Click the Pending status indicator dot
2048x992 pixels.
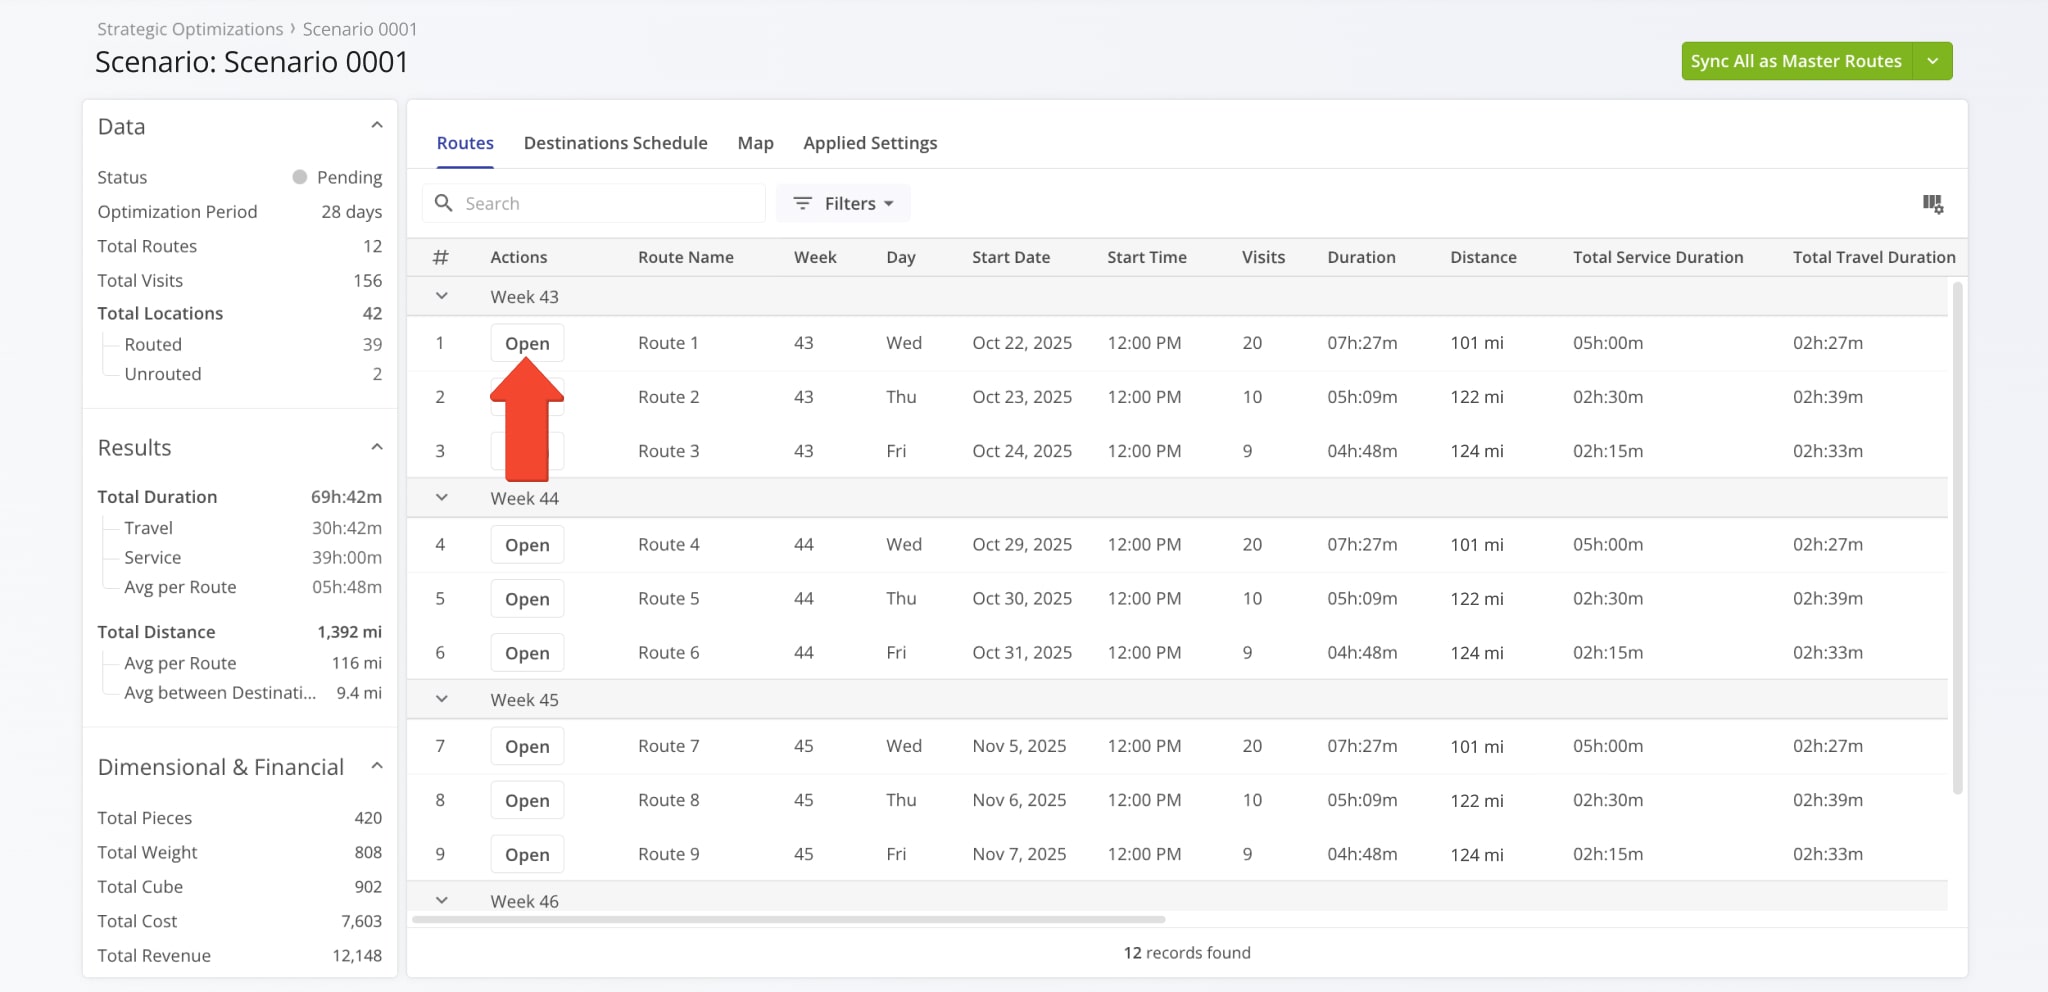click(299, 176)
